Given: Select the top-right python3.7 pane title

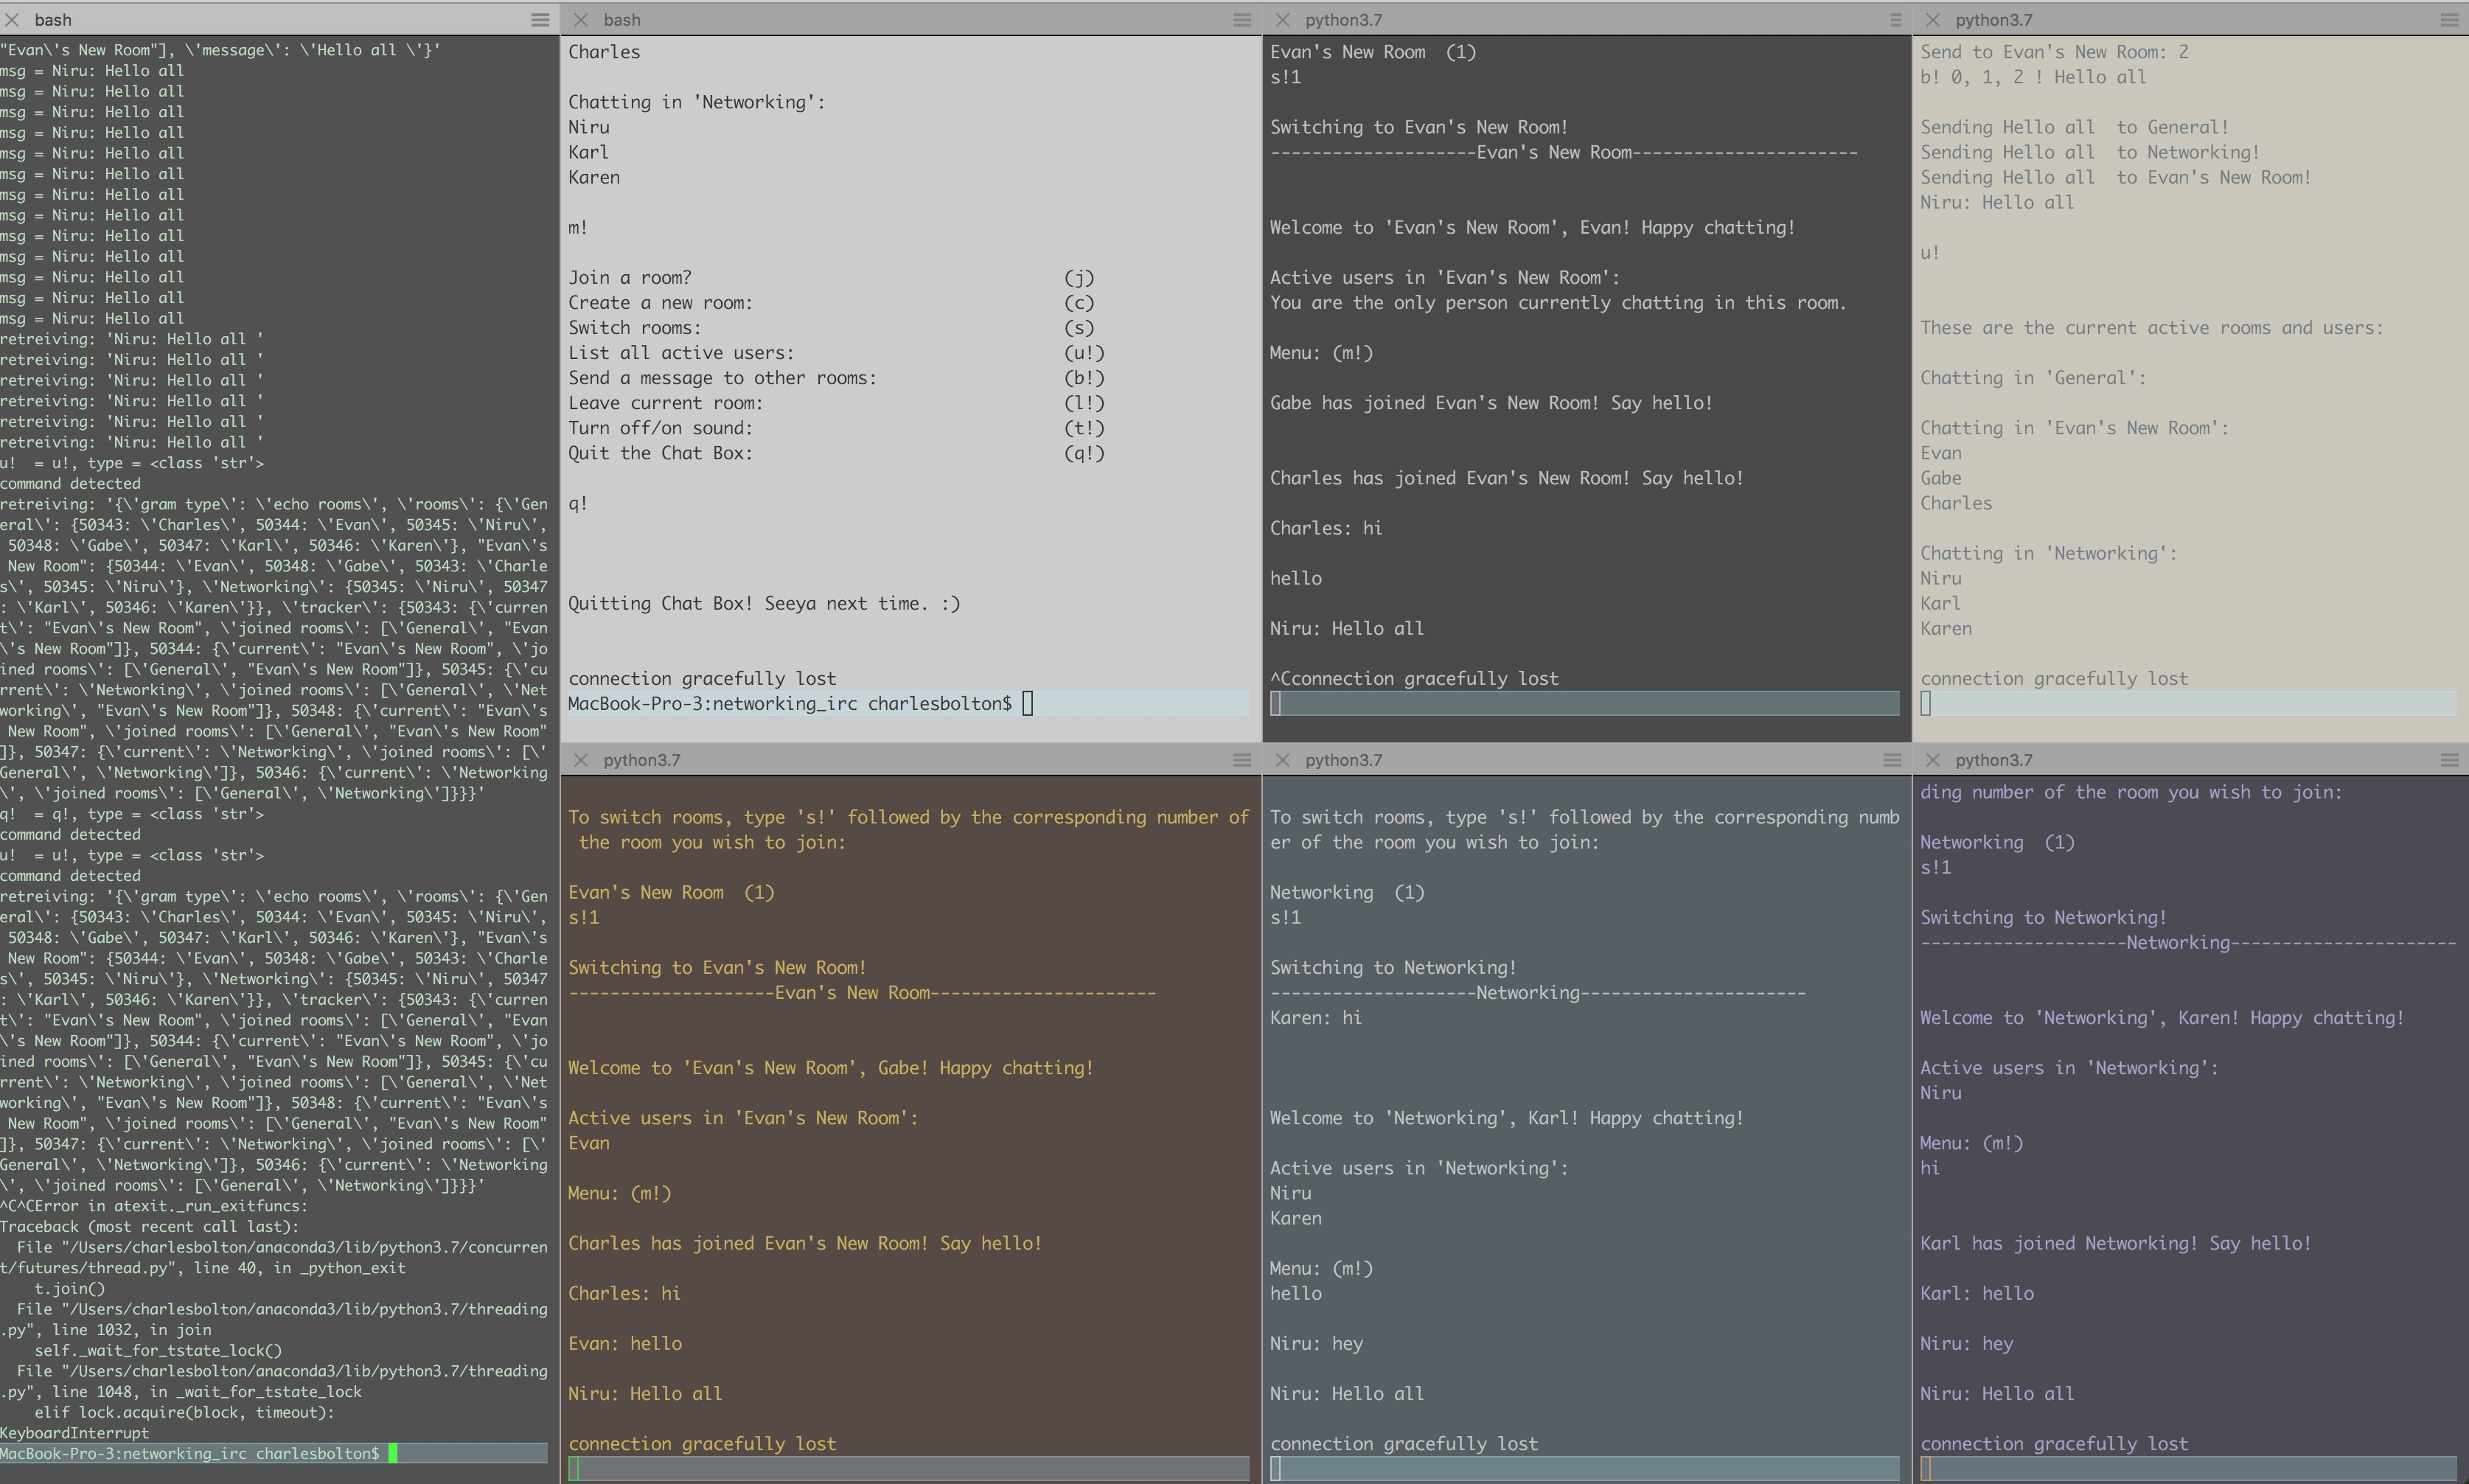Looking at the screenshot, I should [1994, 19].
